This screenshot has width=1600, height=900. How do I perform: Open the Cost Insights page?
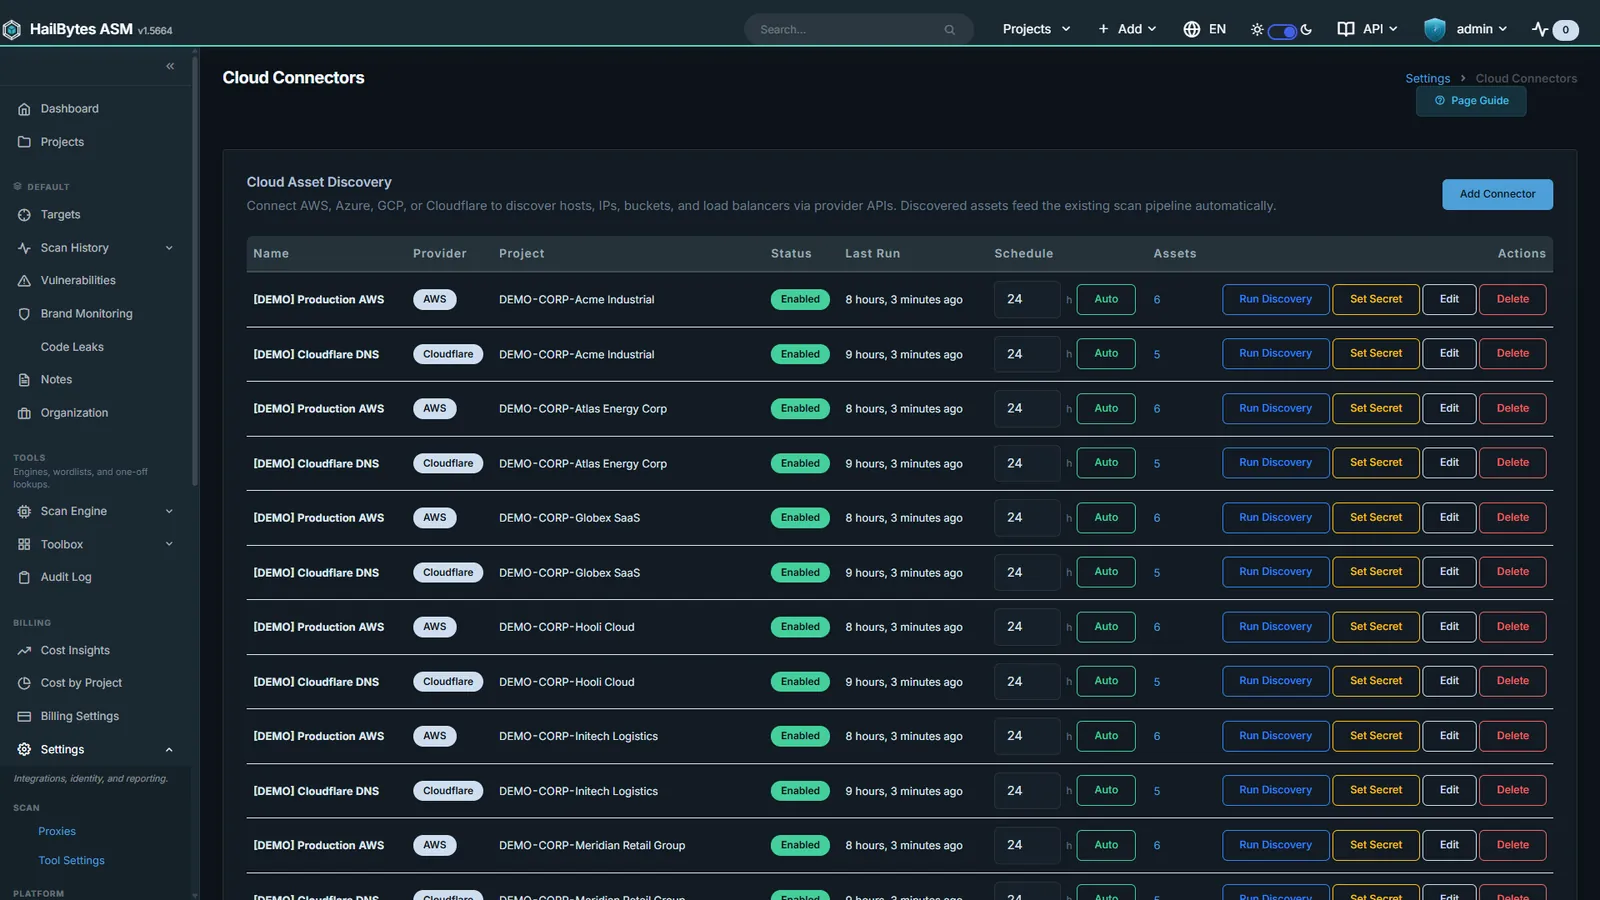pos(75,650)
